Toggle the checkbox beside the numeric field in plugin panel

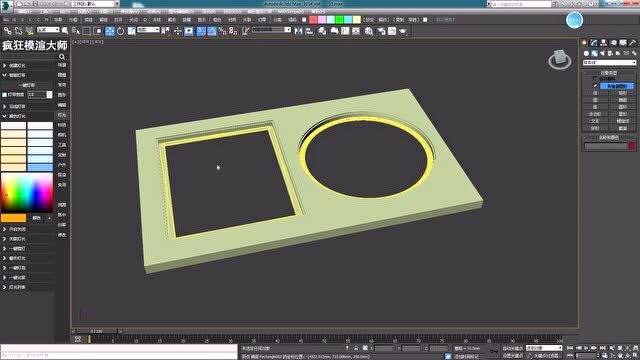[4, 95]
